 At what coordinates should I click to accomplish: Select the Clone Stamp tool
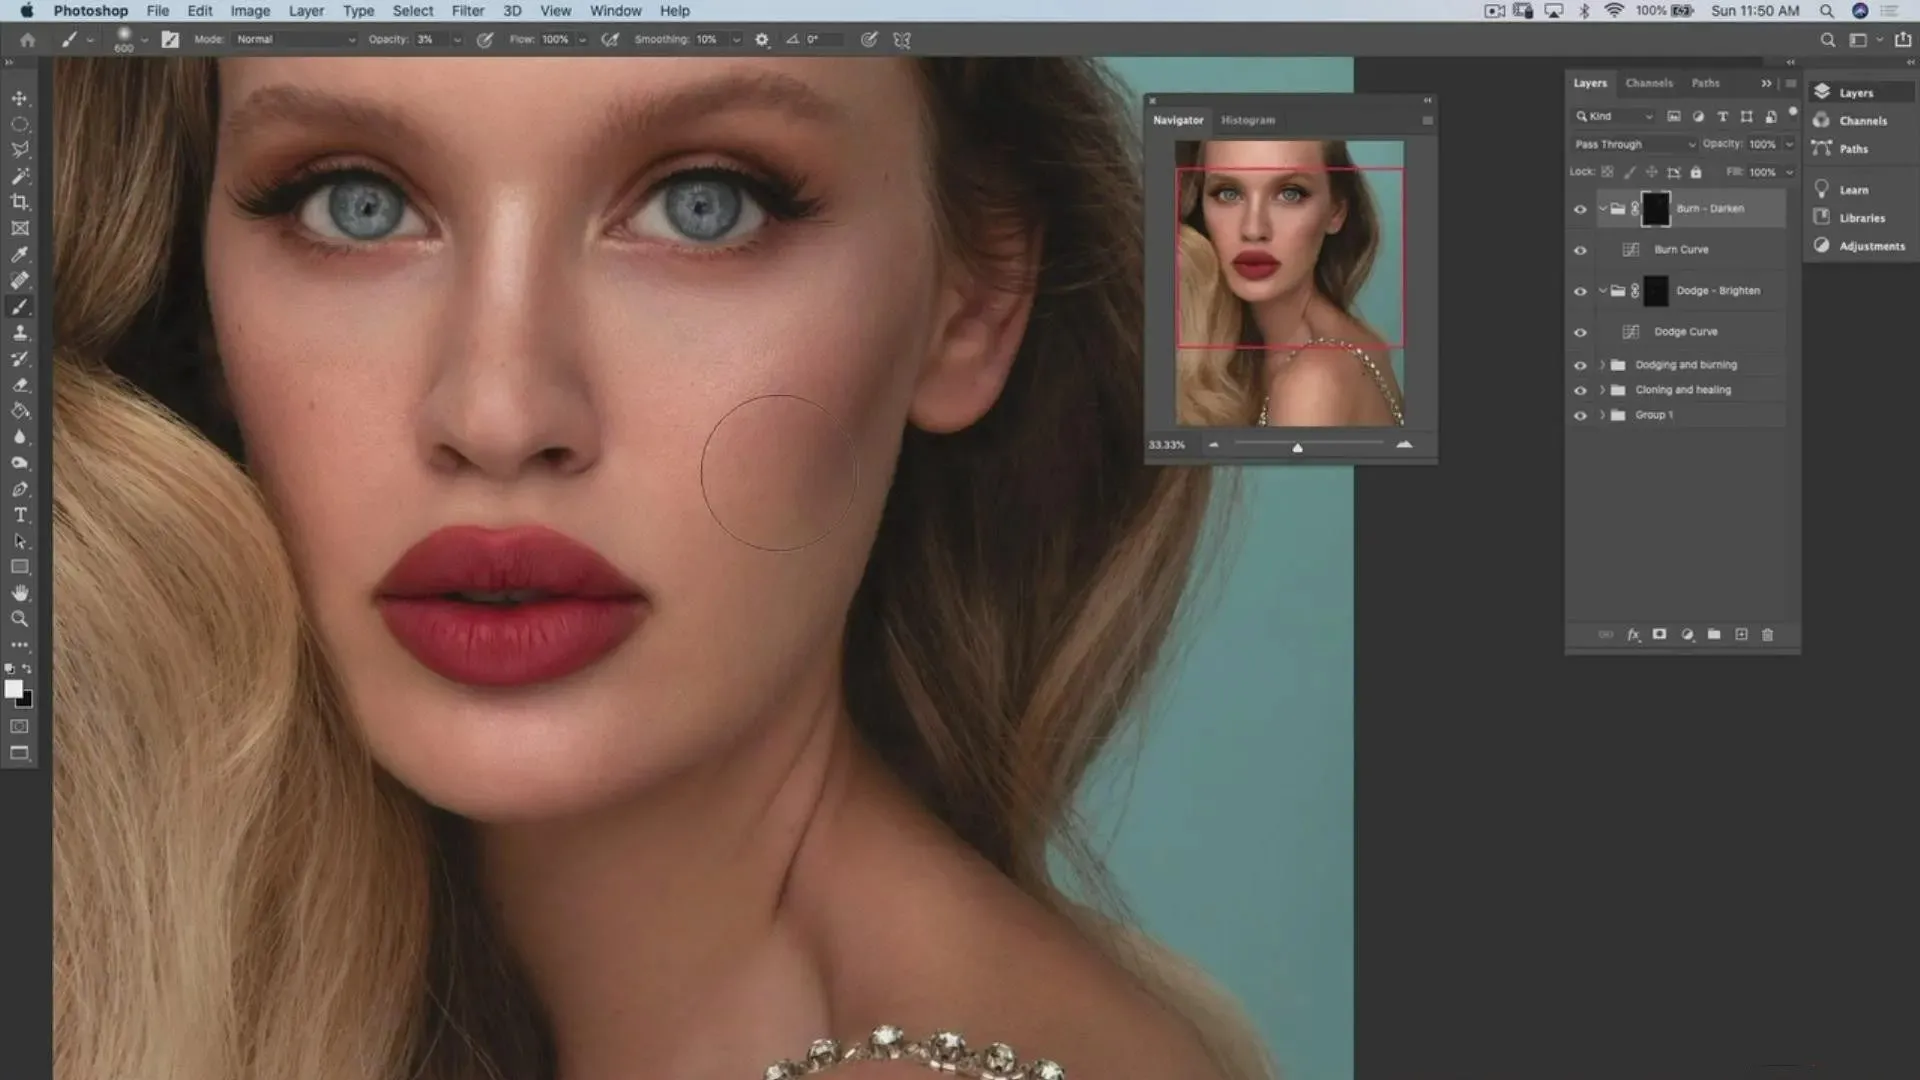19,333
